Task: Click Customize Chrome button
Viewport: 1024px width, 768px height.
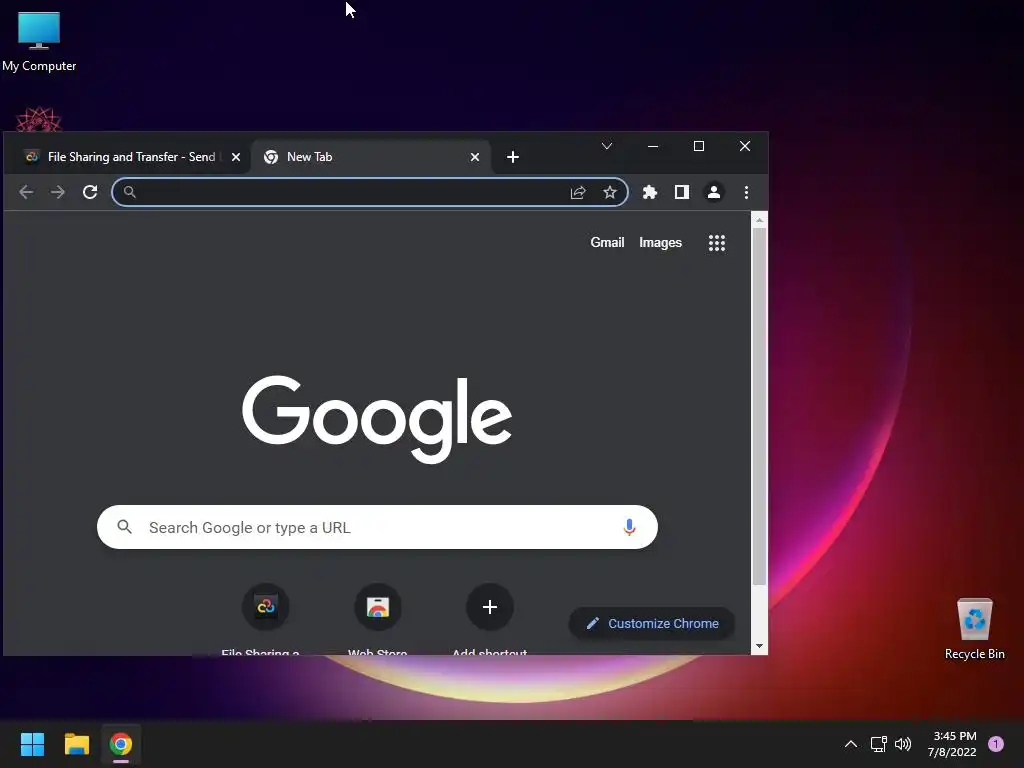Action: [652, 624]
